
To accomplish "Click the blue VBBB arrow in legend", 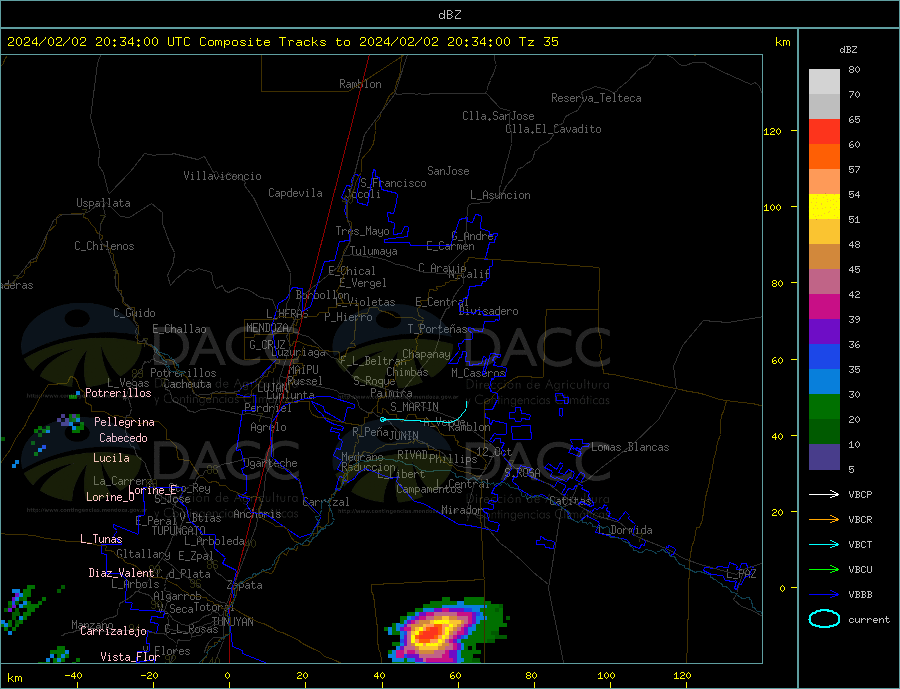I will point(824,594).
